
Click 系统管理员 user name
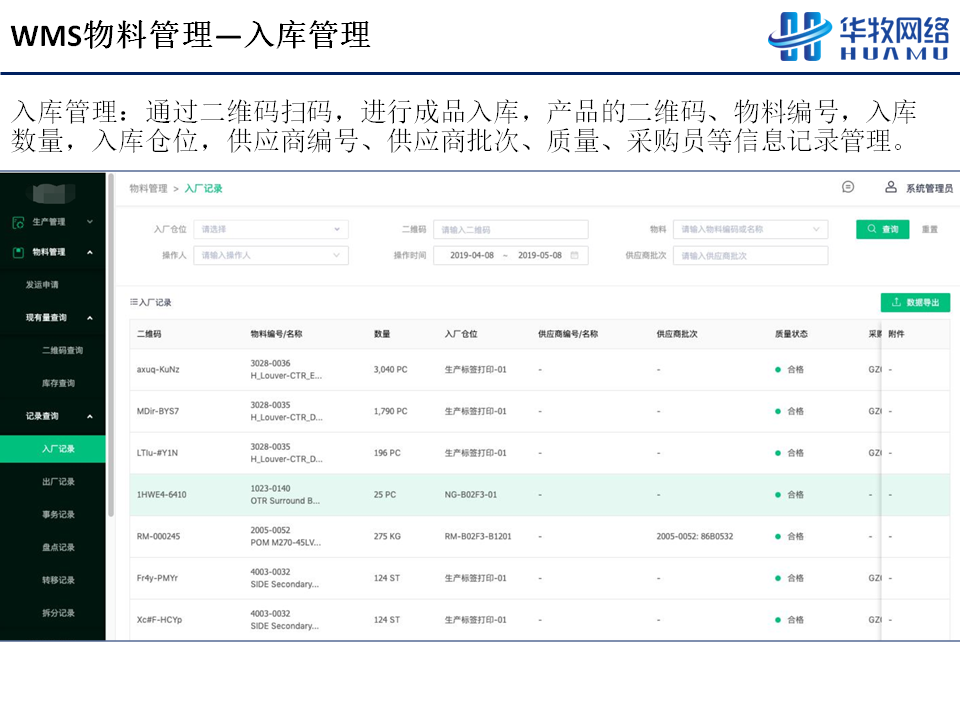(x=929, y=189)
